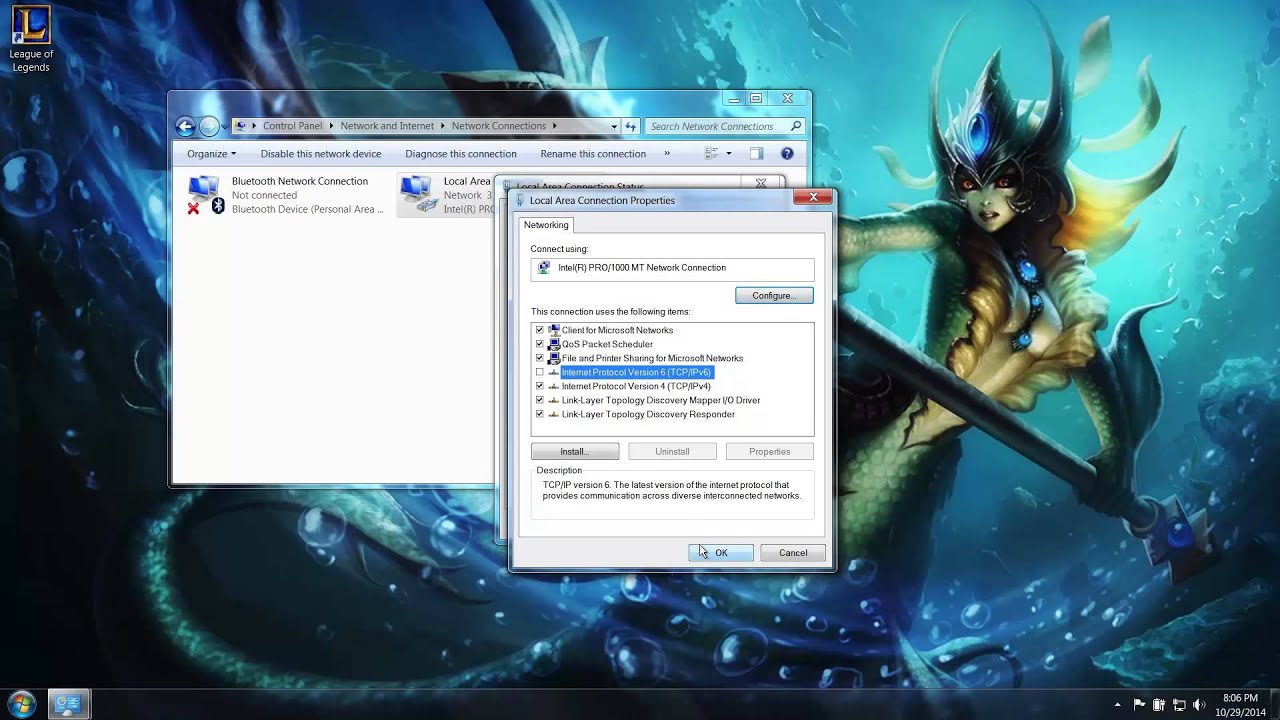Viewport: 1280px width, 720px height.
Task: Click the search magnifier in Network Connections
Action: click(x=796, y=126)
